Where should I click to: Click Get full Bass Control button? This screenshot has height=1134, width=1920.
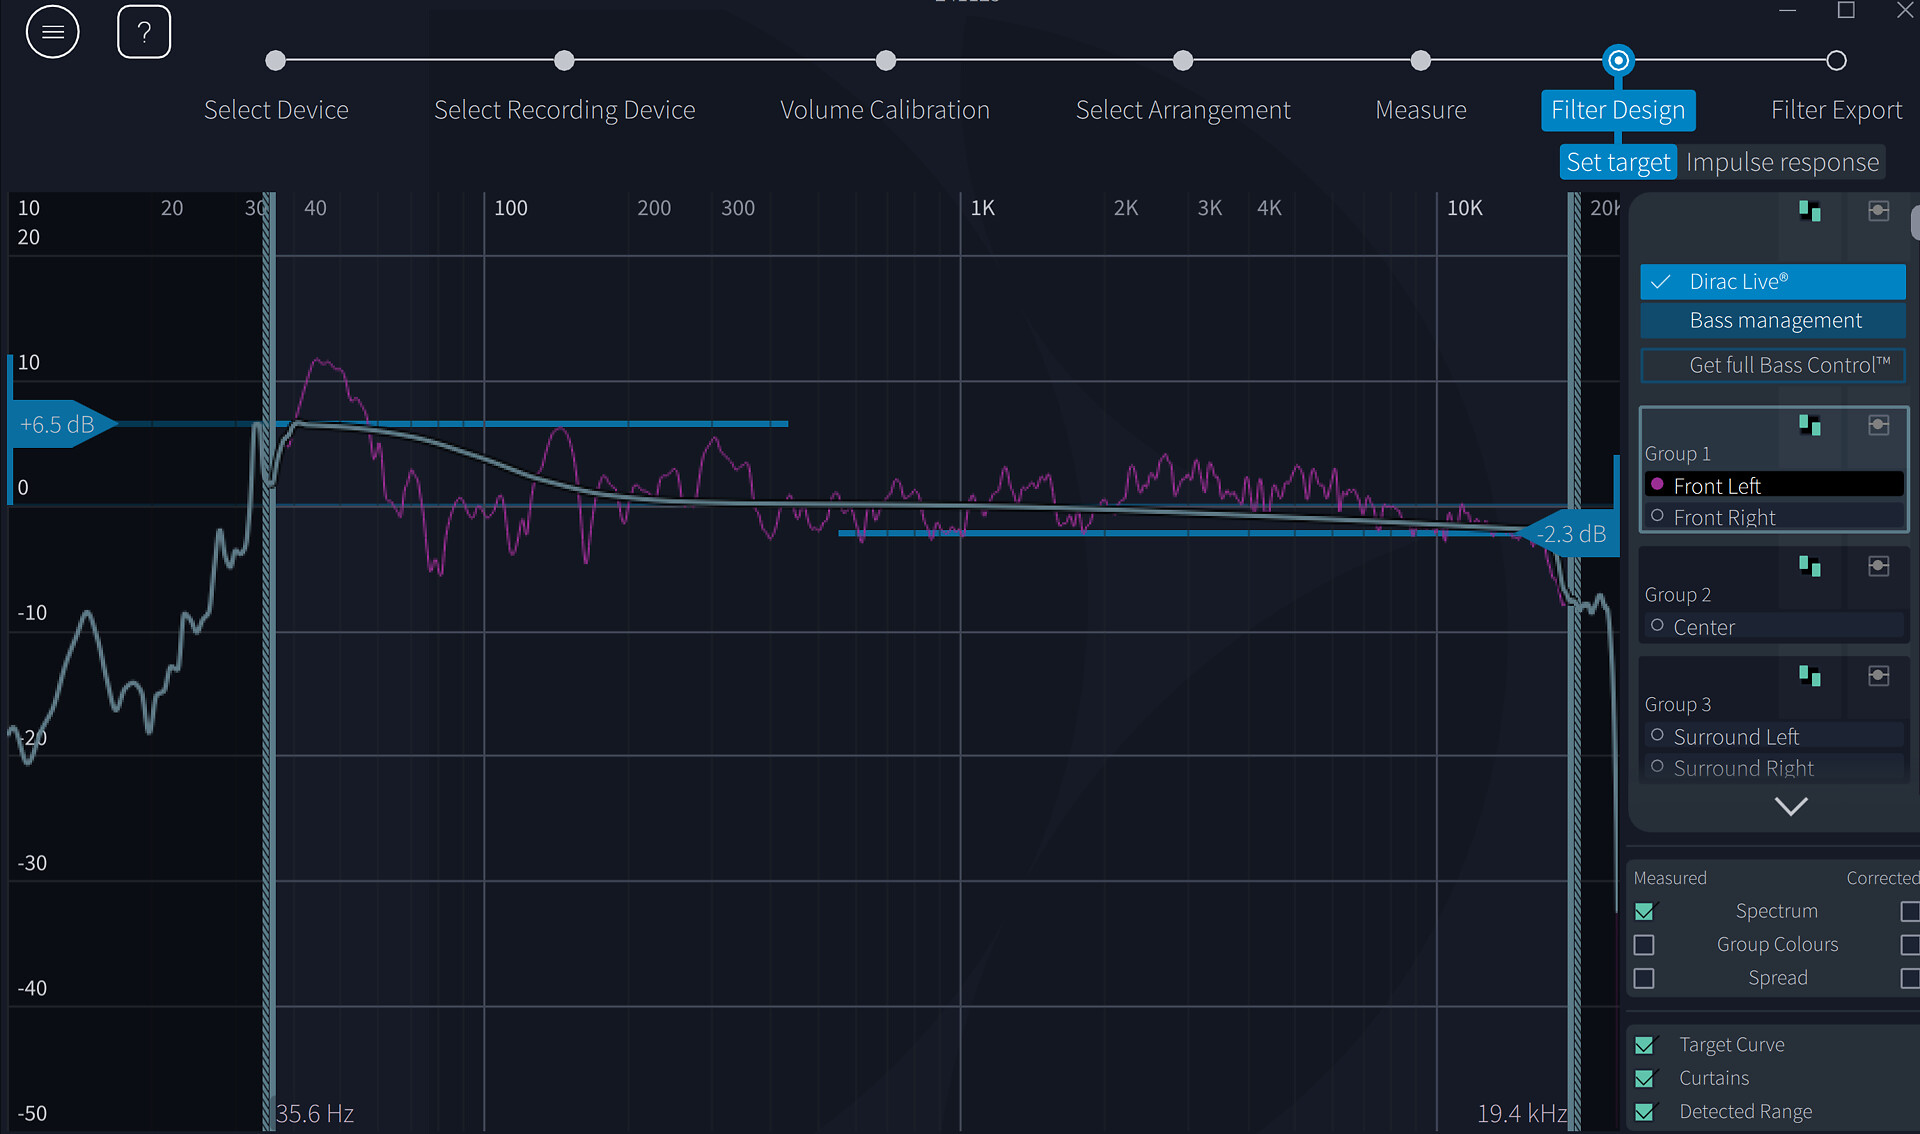[1772, 365]
